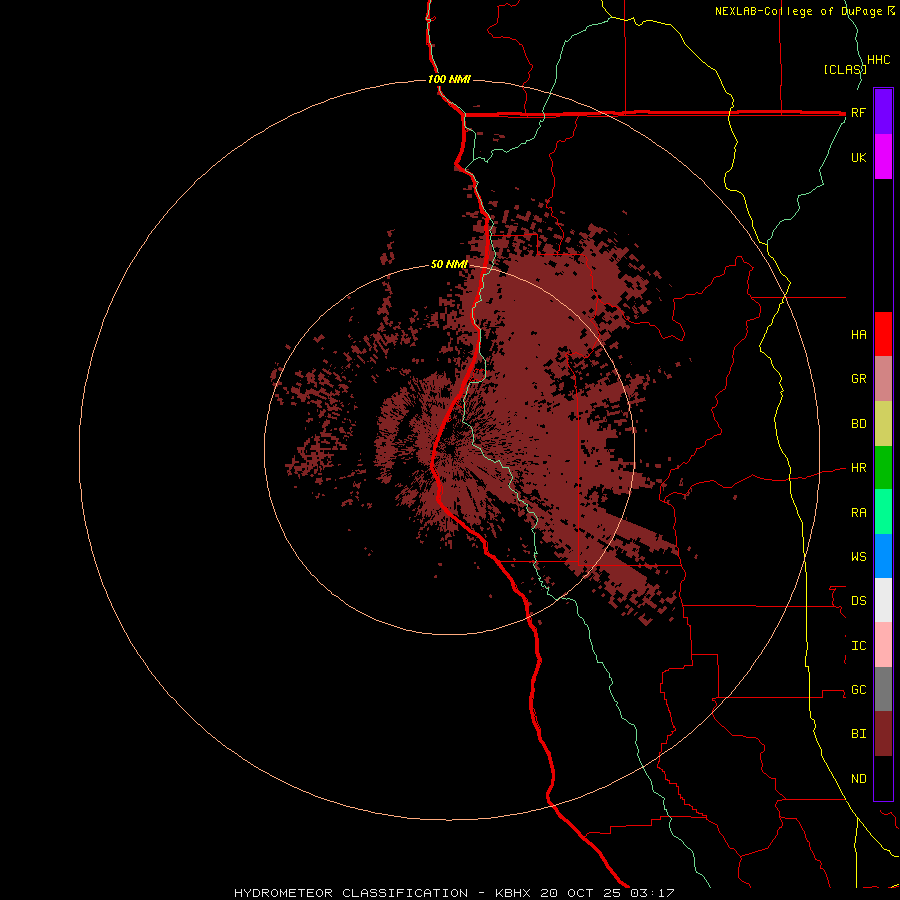This screenshot has height=900, width=900.
Task: Select the GR pink legend swatch
Action: pyautogui.click(x=883, y=379)
